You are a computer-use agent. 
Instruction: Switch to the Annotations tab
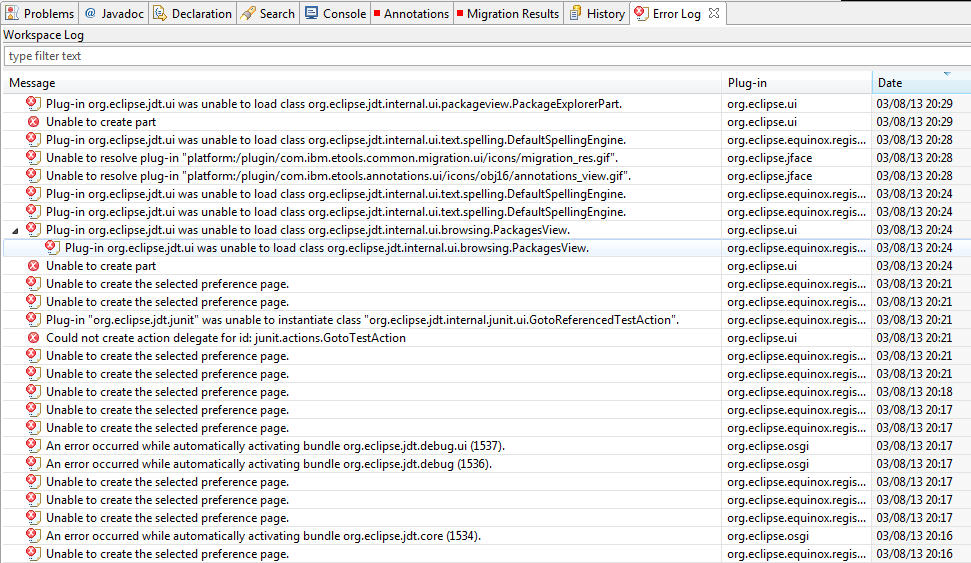[x=411, y=13]
